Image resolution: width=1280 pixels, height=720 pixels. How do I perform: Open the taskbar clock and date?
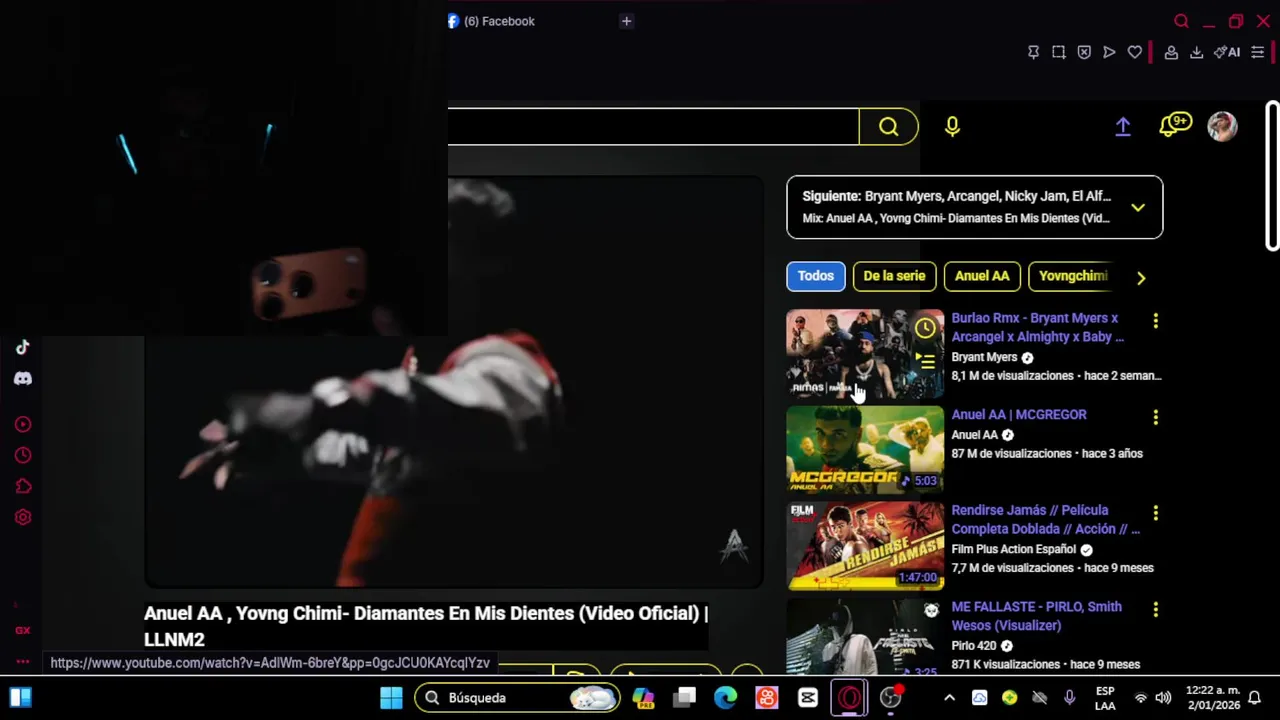tap(1212, 698)
